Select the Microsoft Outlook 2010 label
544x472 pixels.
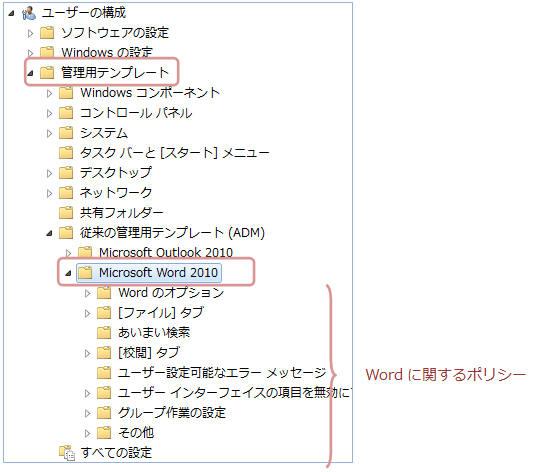(166, 252)
